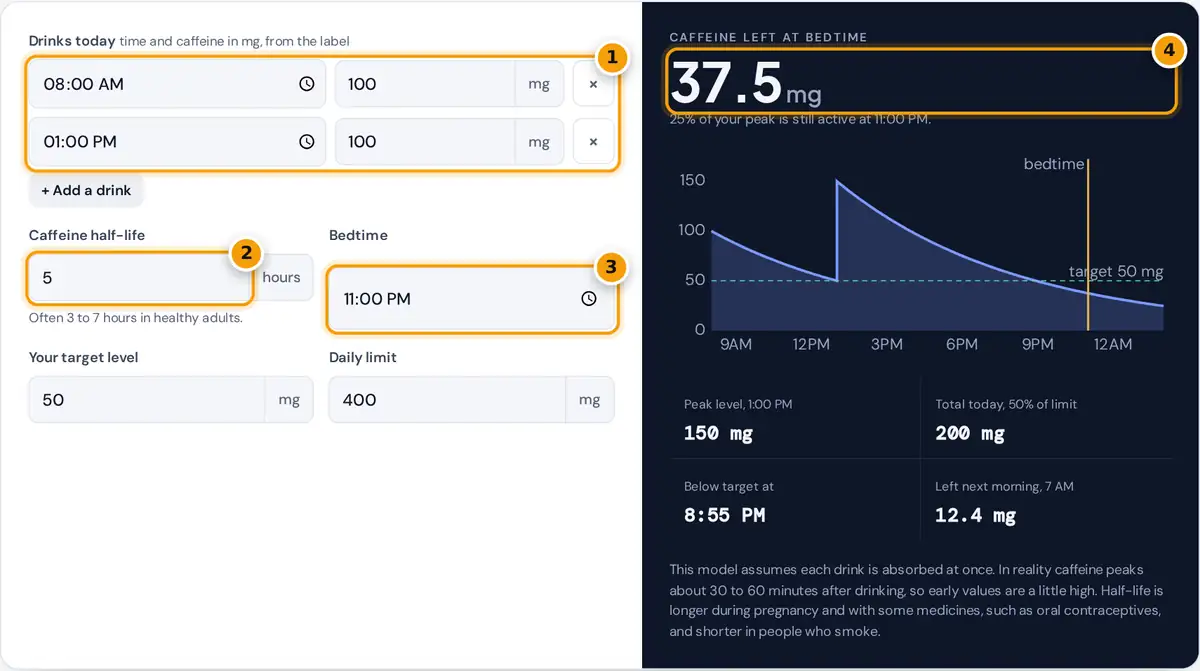Viewport: 1200px width, 671px height.
Task: Open time picker clock icon for 08:00 AM drink
Action: (307, 84)
